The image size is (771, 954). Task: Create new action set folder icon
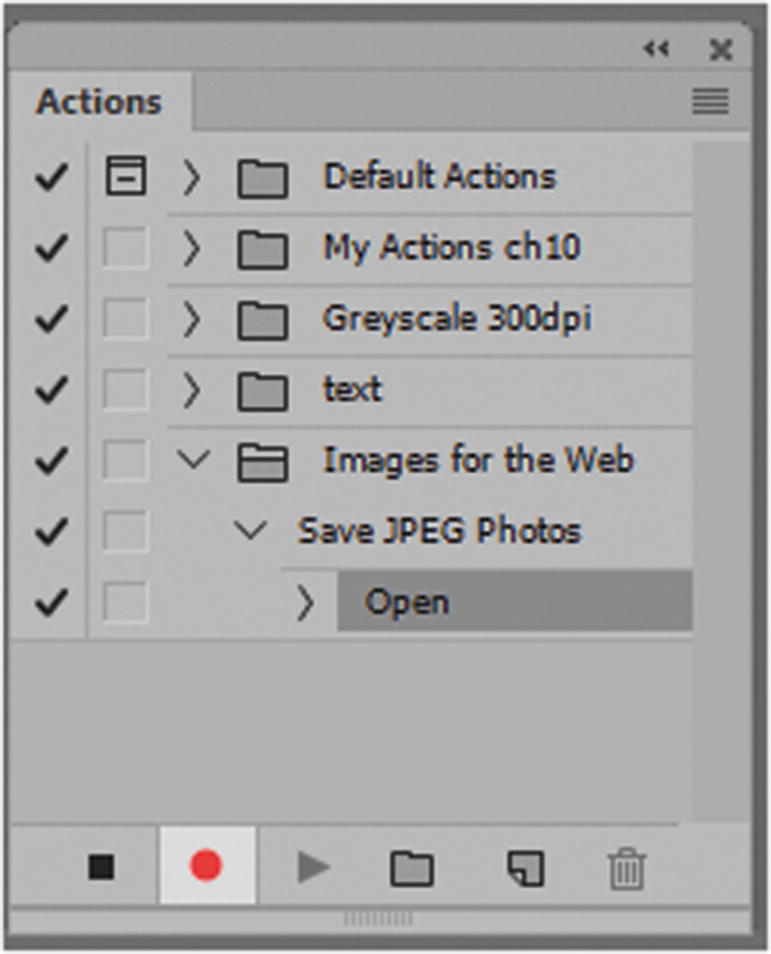(411, 868)
